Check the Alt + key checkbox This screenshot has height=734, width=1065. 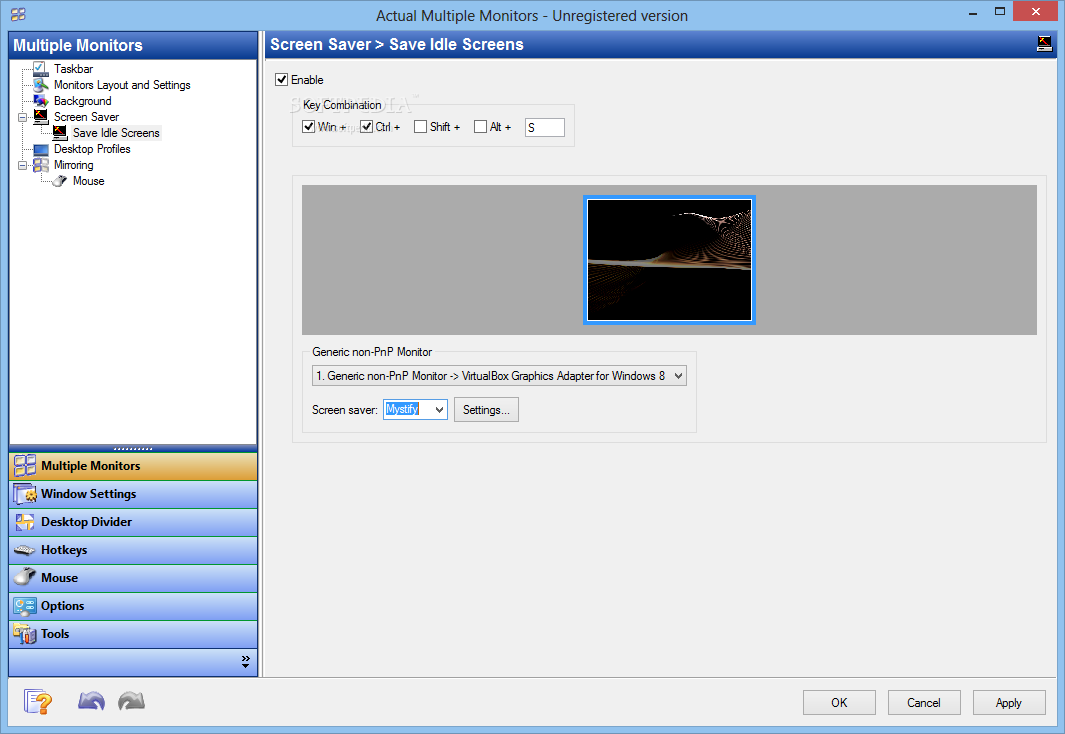point(480,126)
